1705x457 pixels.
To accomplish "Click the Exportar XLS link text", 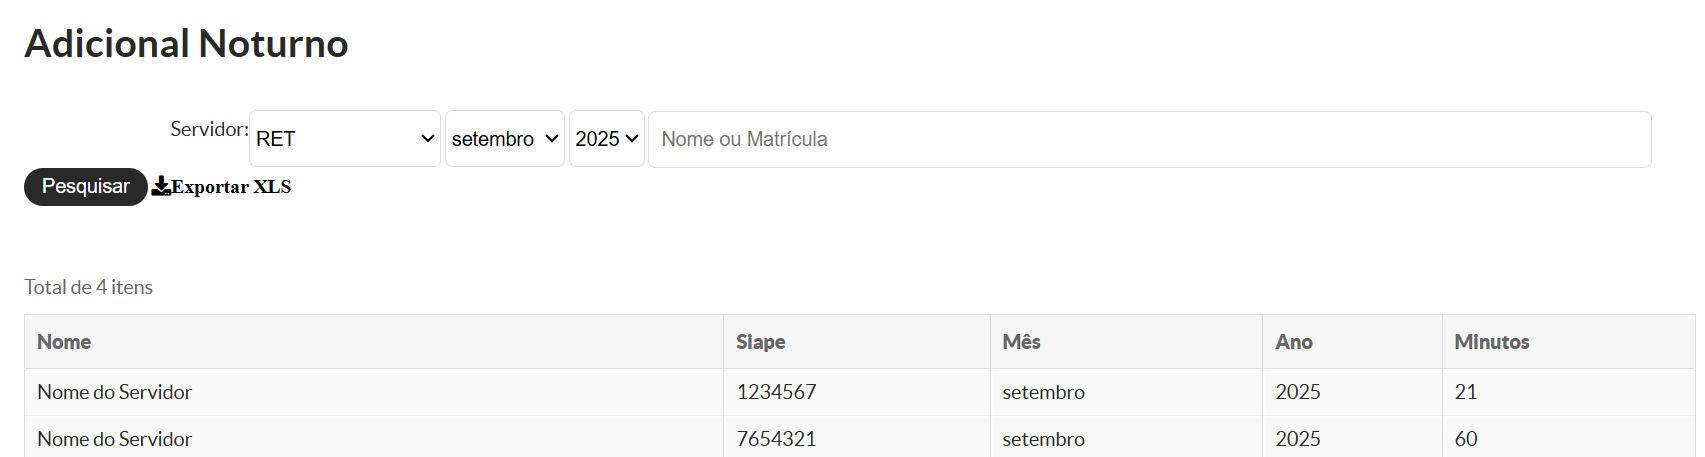I will [x=231, y=187].
